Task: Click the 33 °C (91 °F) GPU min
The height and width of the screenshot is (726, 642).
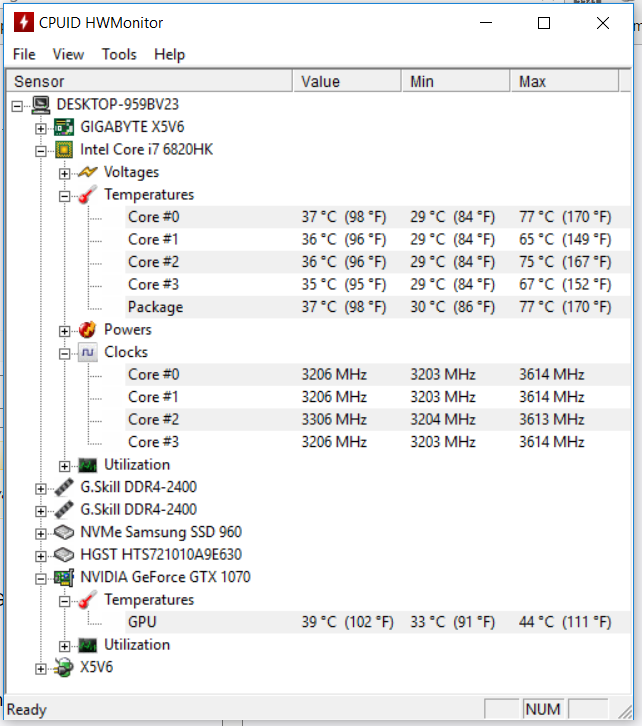Action: coord(453,622)
